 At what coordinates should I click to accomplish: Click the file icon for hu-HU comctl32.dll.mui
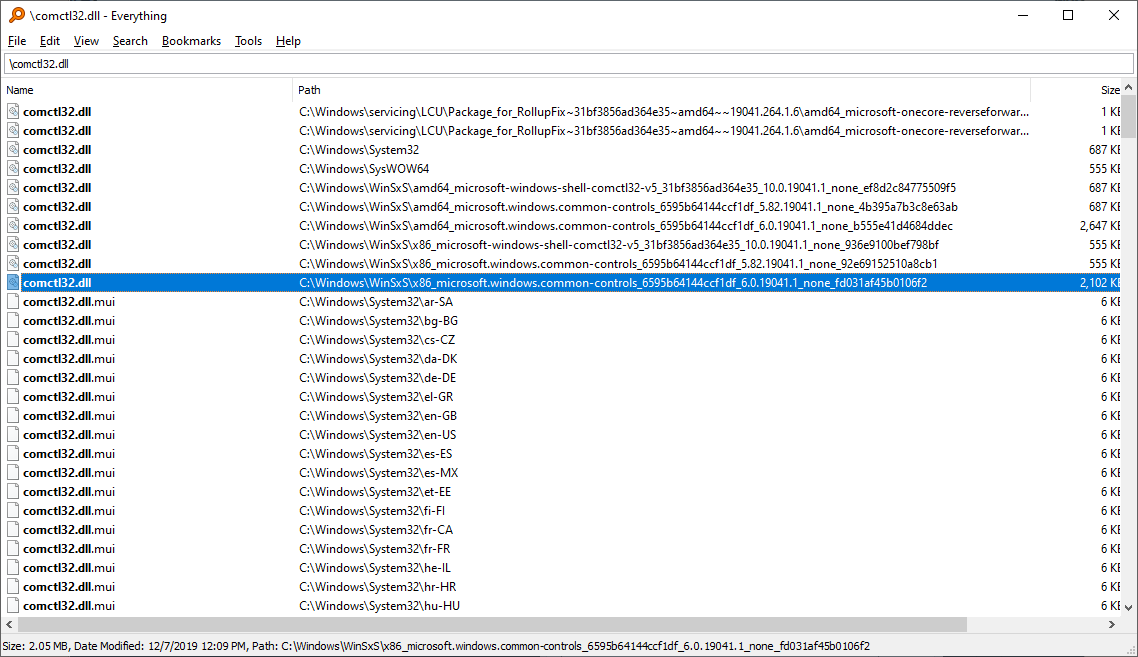(x=11, y=605)
